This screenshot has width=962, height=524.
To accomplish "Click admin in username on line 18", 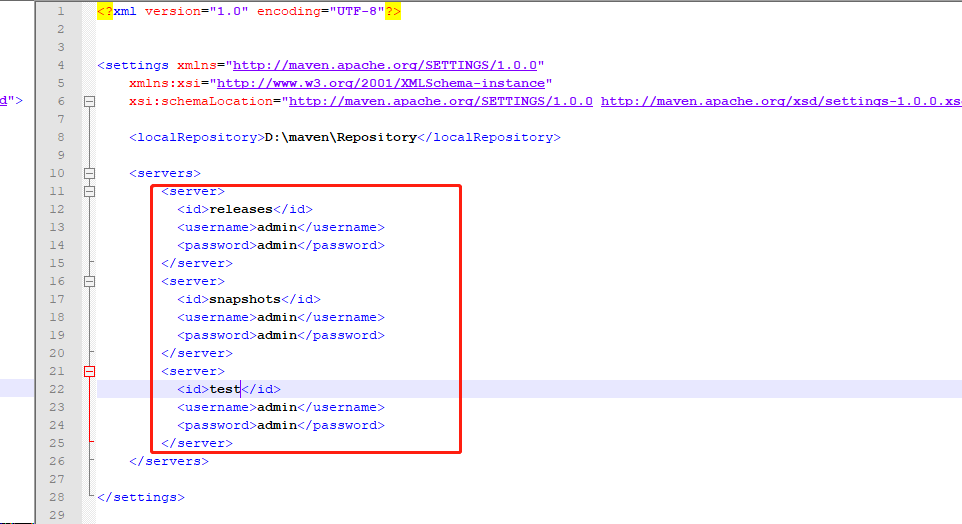I will click(277, 317).
